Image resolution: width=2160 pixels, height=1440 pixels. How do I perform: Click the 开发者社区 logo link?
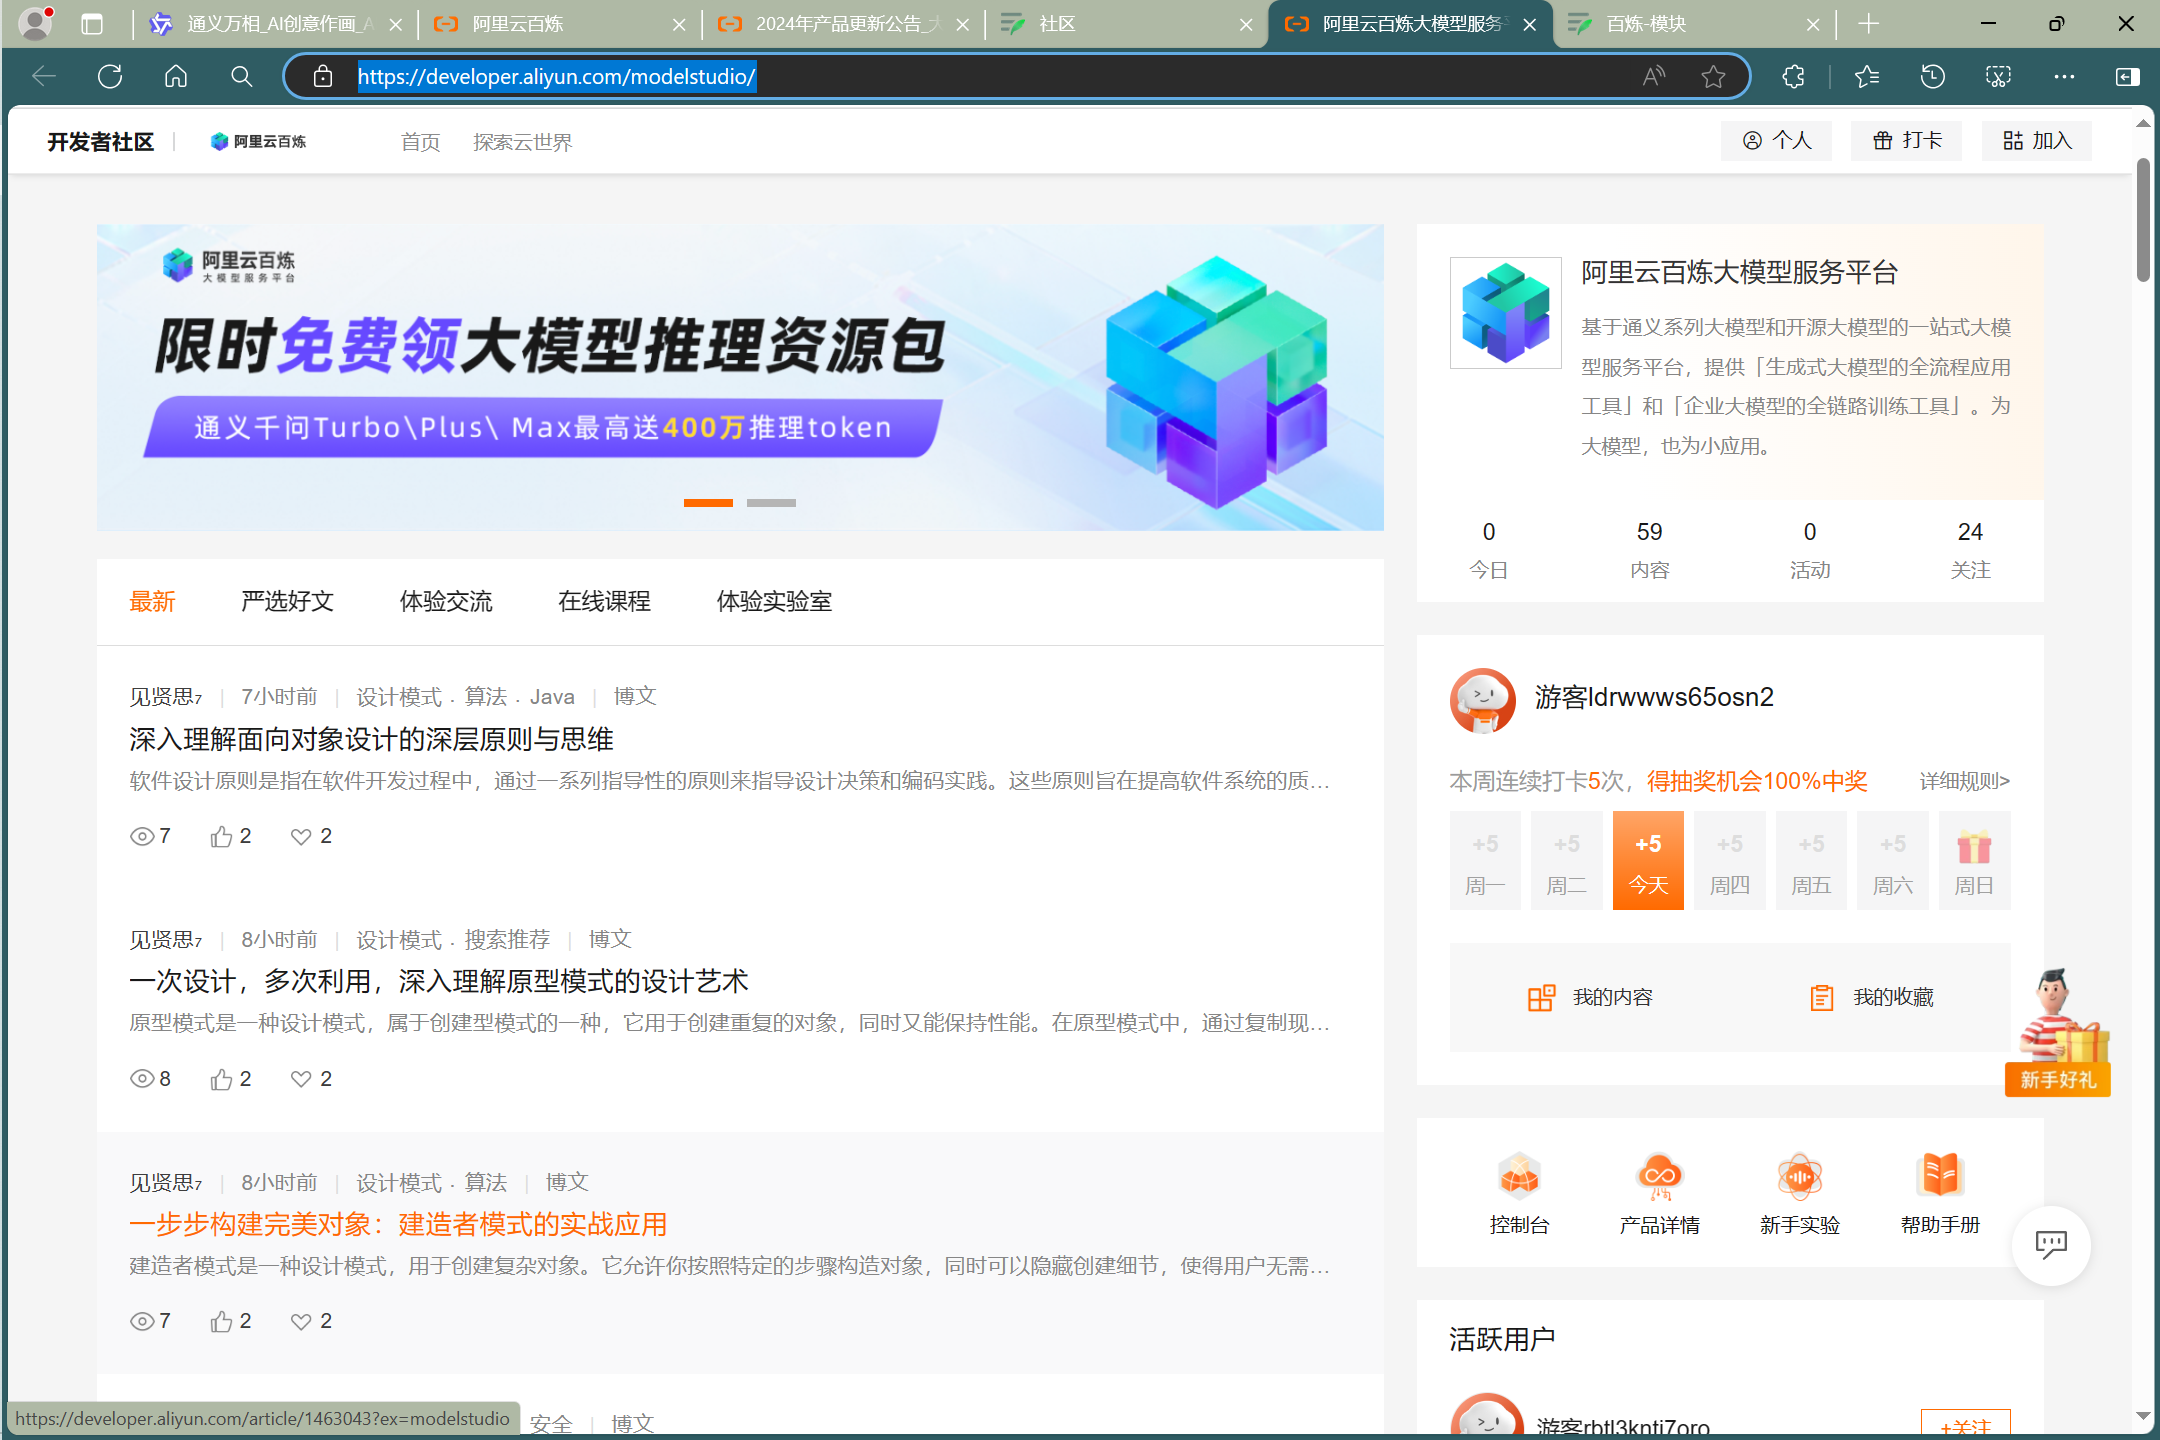101,142
